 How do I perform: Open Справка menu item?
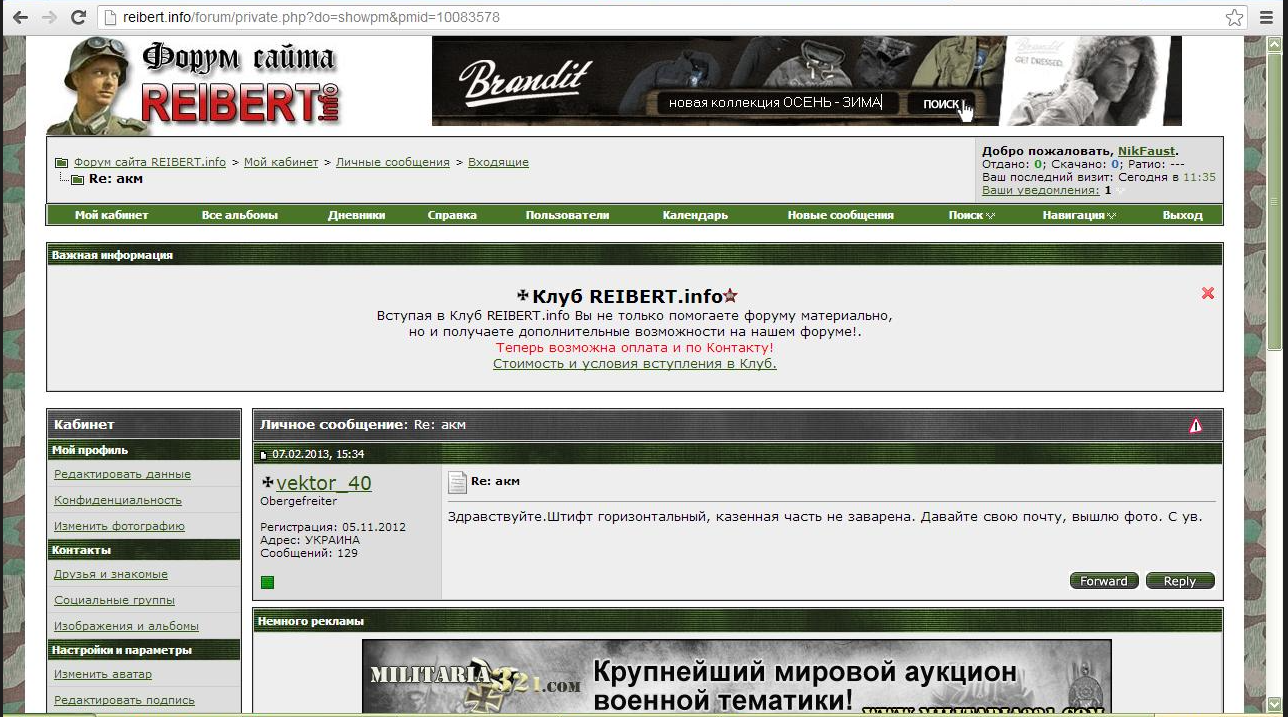(x=452, y=215)
